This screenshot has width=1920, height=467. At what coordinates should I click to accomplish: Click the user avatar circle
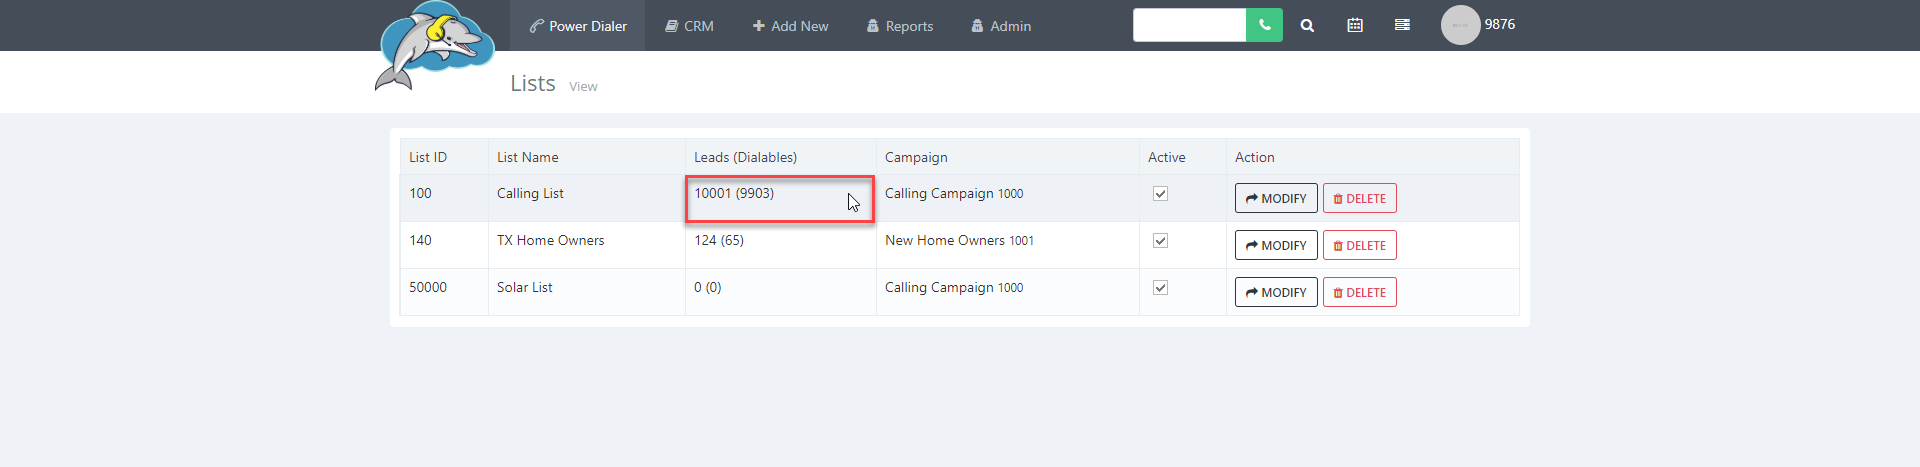(1460, 25)
